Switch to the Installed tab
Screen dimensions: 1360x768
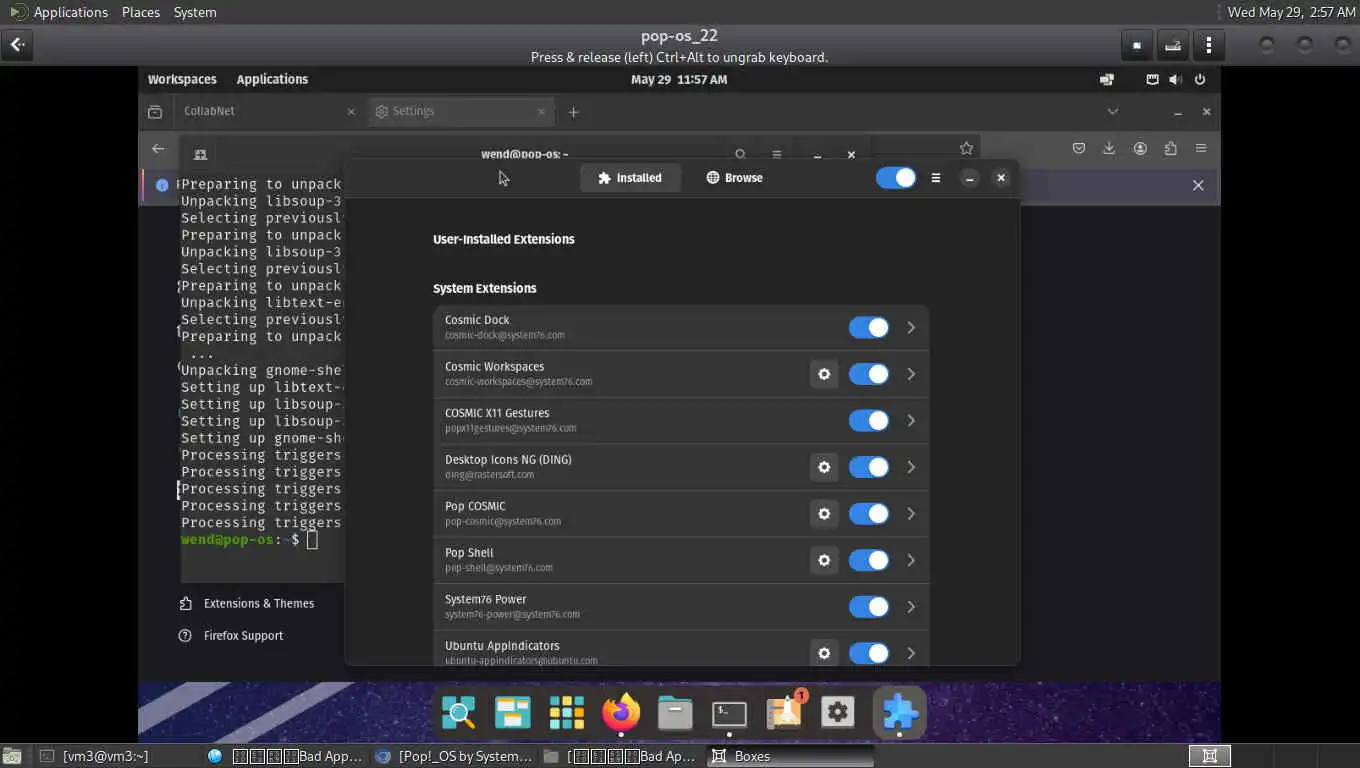tap(630, 178)
